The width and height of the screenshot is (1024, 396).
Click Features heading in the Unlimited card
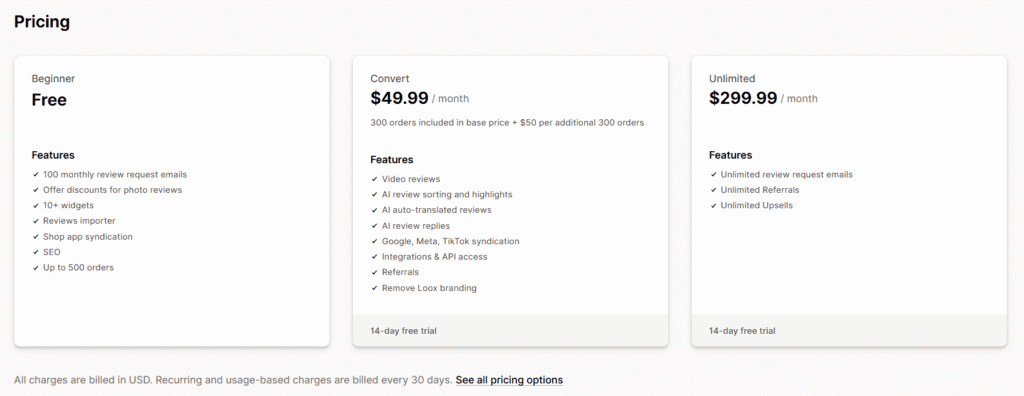pyautogui.click(x=731, y=155)
